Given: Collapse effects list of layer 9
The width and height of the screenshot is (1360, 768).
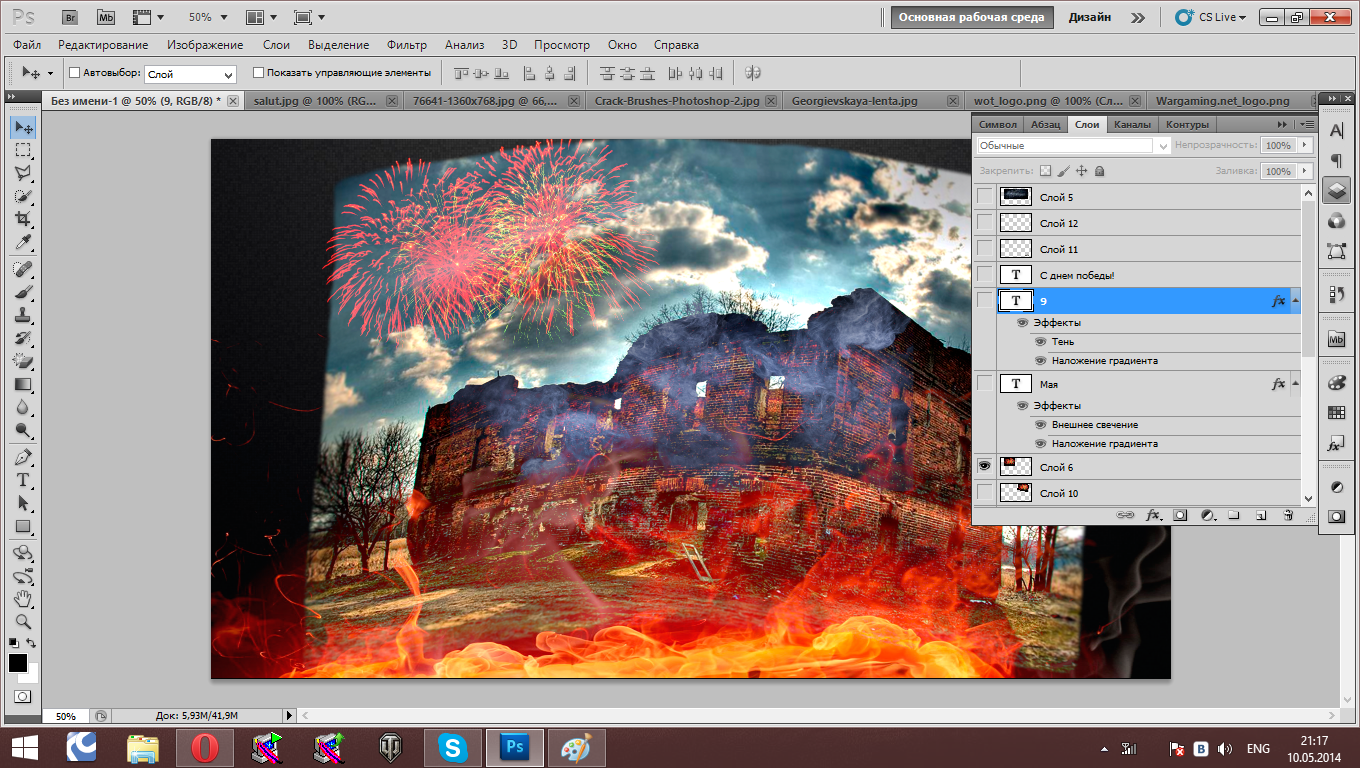Looking at the screenshot, I should point(1296,301).
